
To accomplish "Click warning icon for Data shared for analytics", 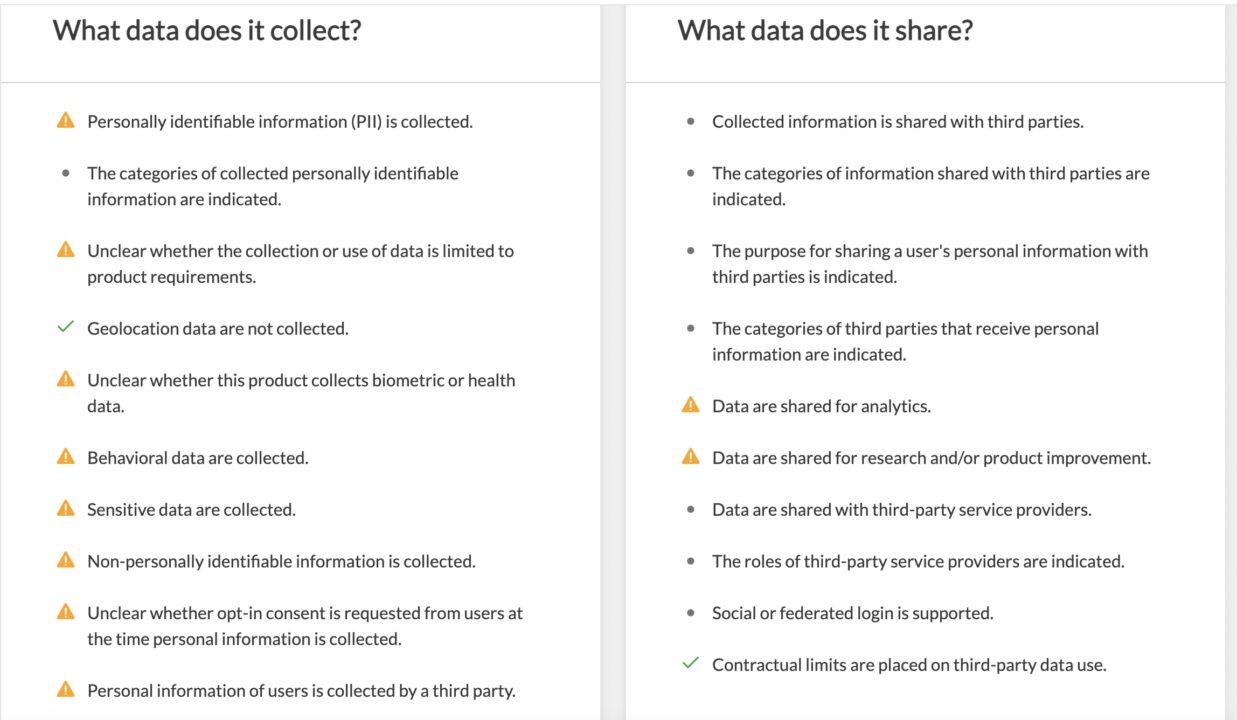I will click(690, 405).
